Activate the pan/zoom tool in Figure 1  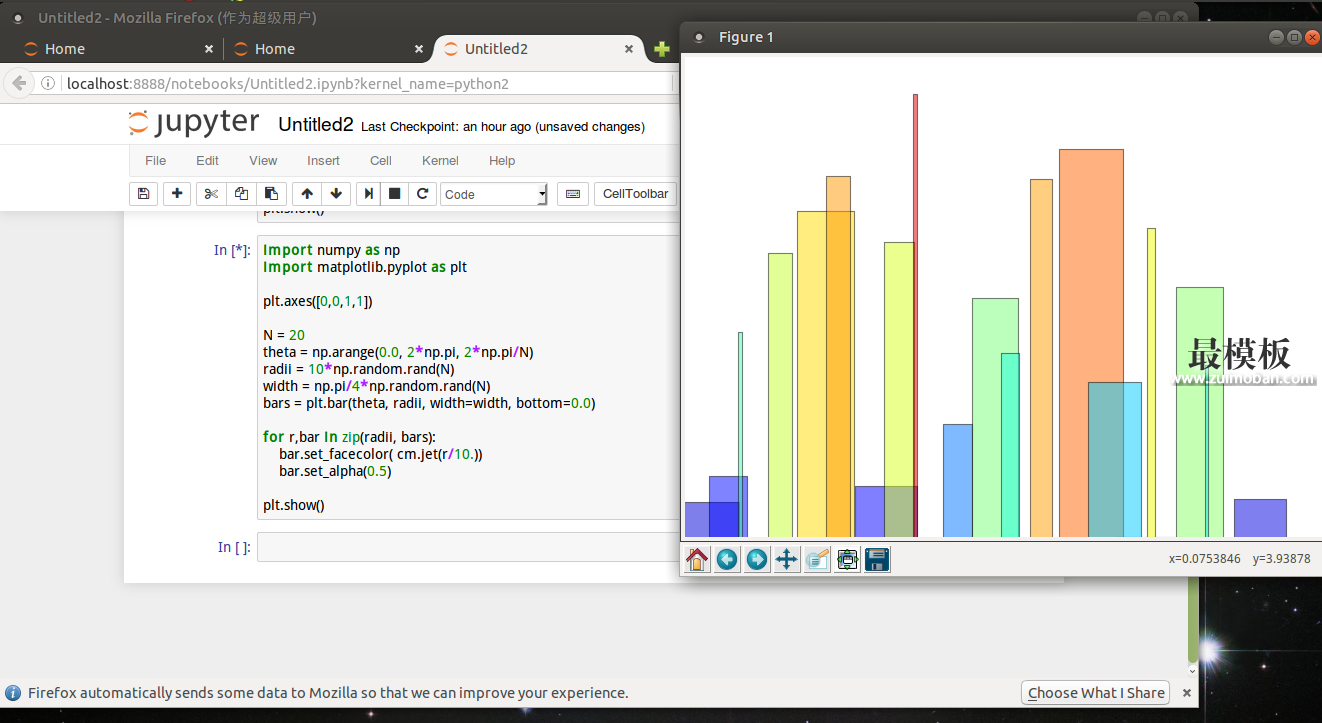(x=787, y=559)
